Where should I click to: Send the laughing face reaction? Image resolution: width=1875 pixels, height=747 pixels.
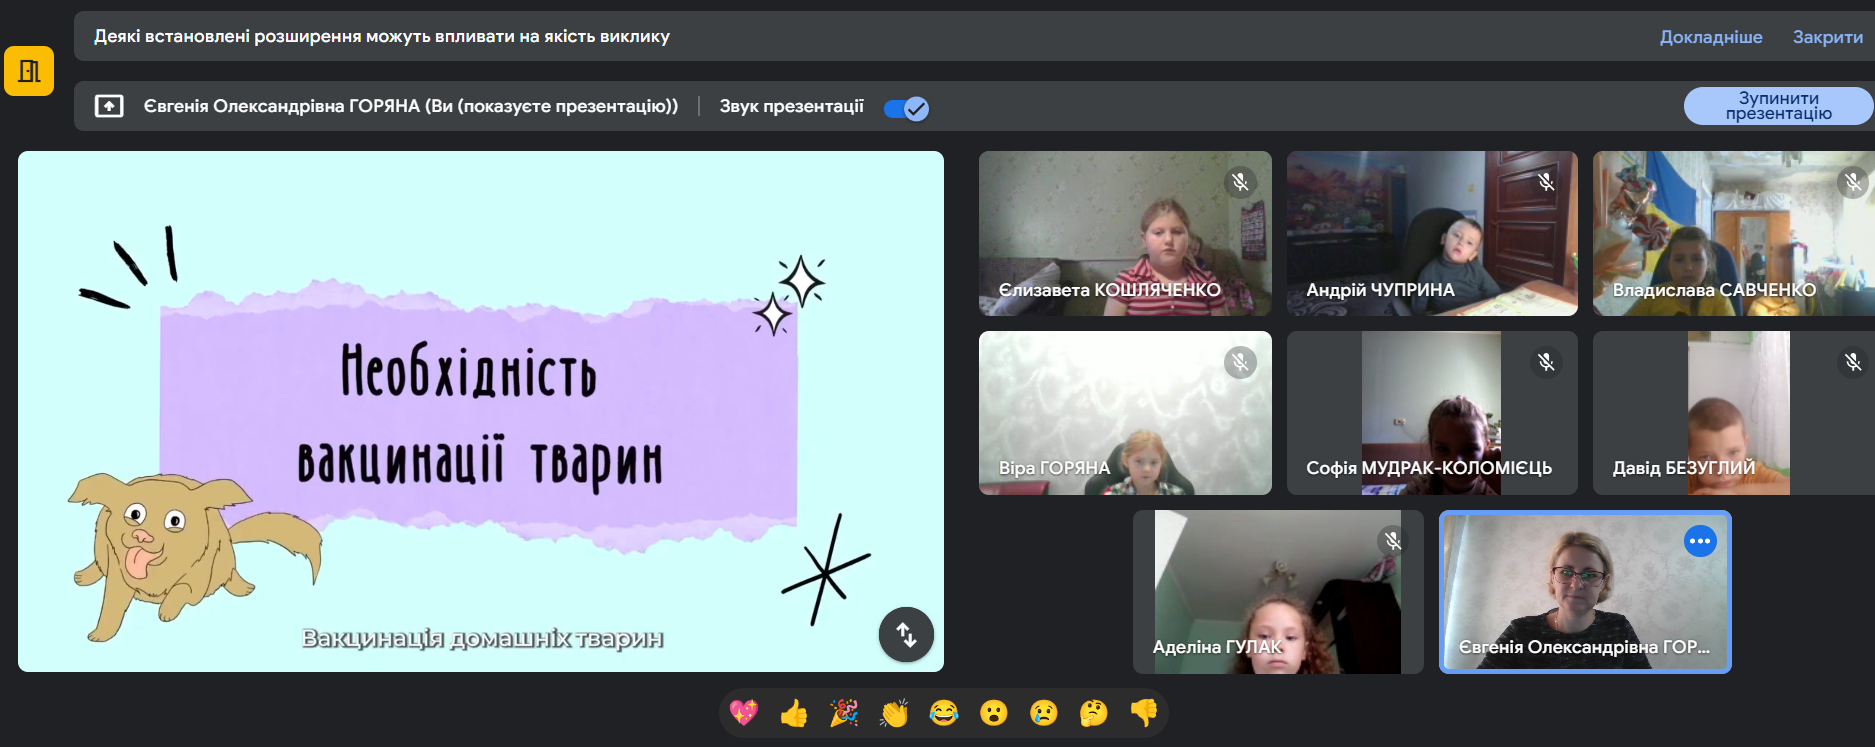point(944,713)
